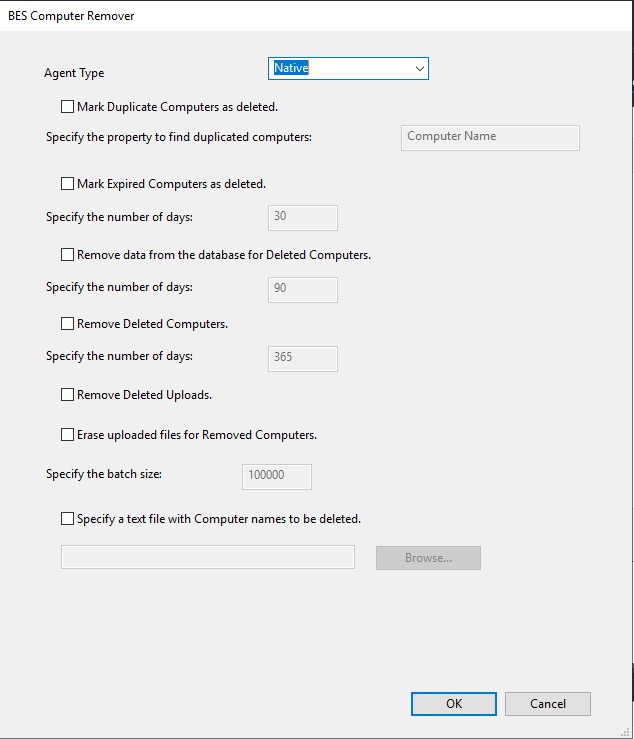Enable Mark Expired Computers as deleted

pos(68,184)
